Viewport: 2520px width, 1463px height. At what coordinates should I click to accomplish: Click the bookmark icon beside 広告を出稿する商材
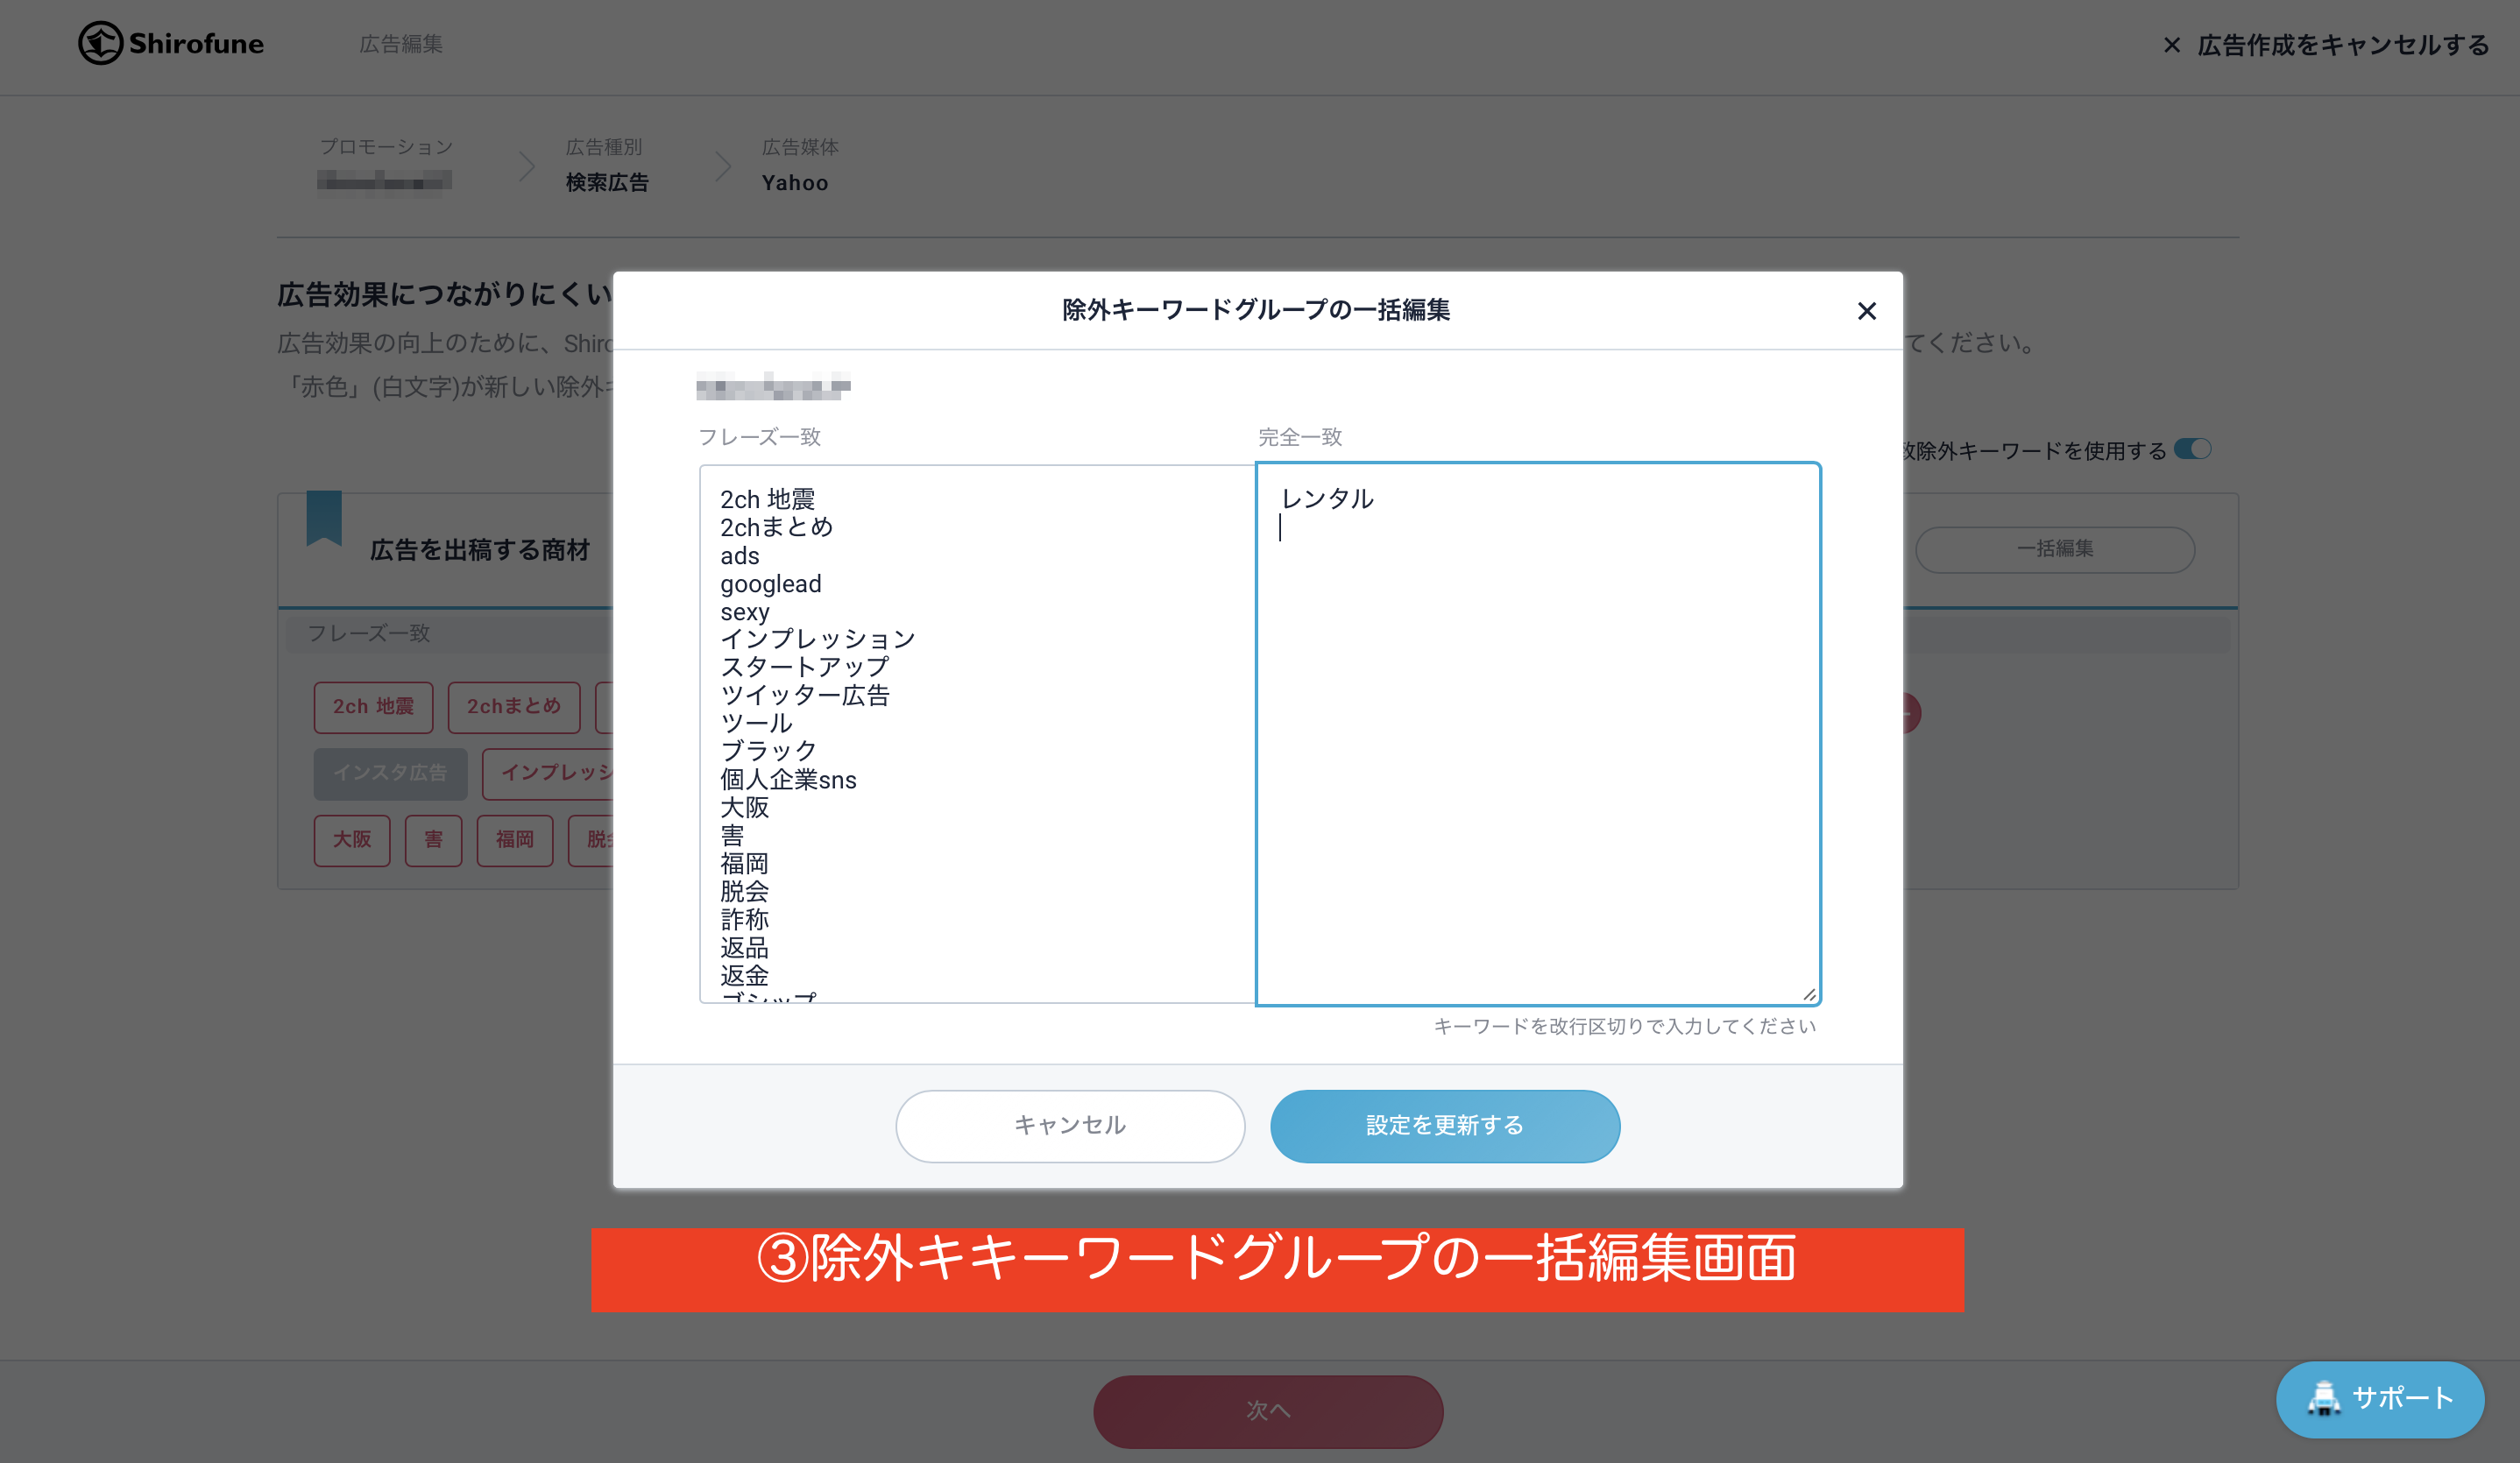[324, 518]
